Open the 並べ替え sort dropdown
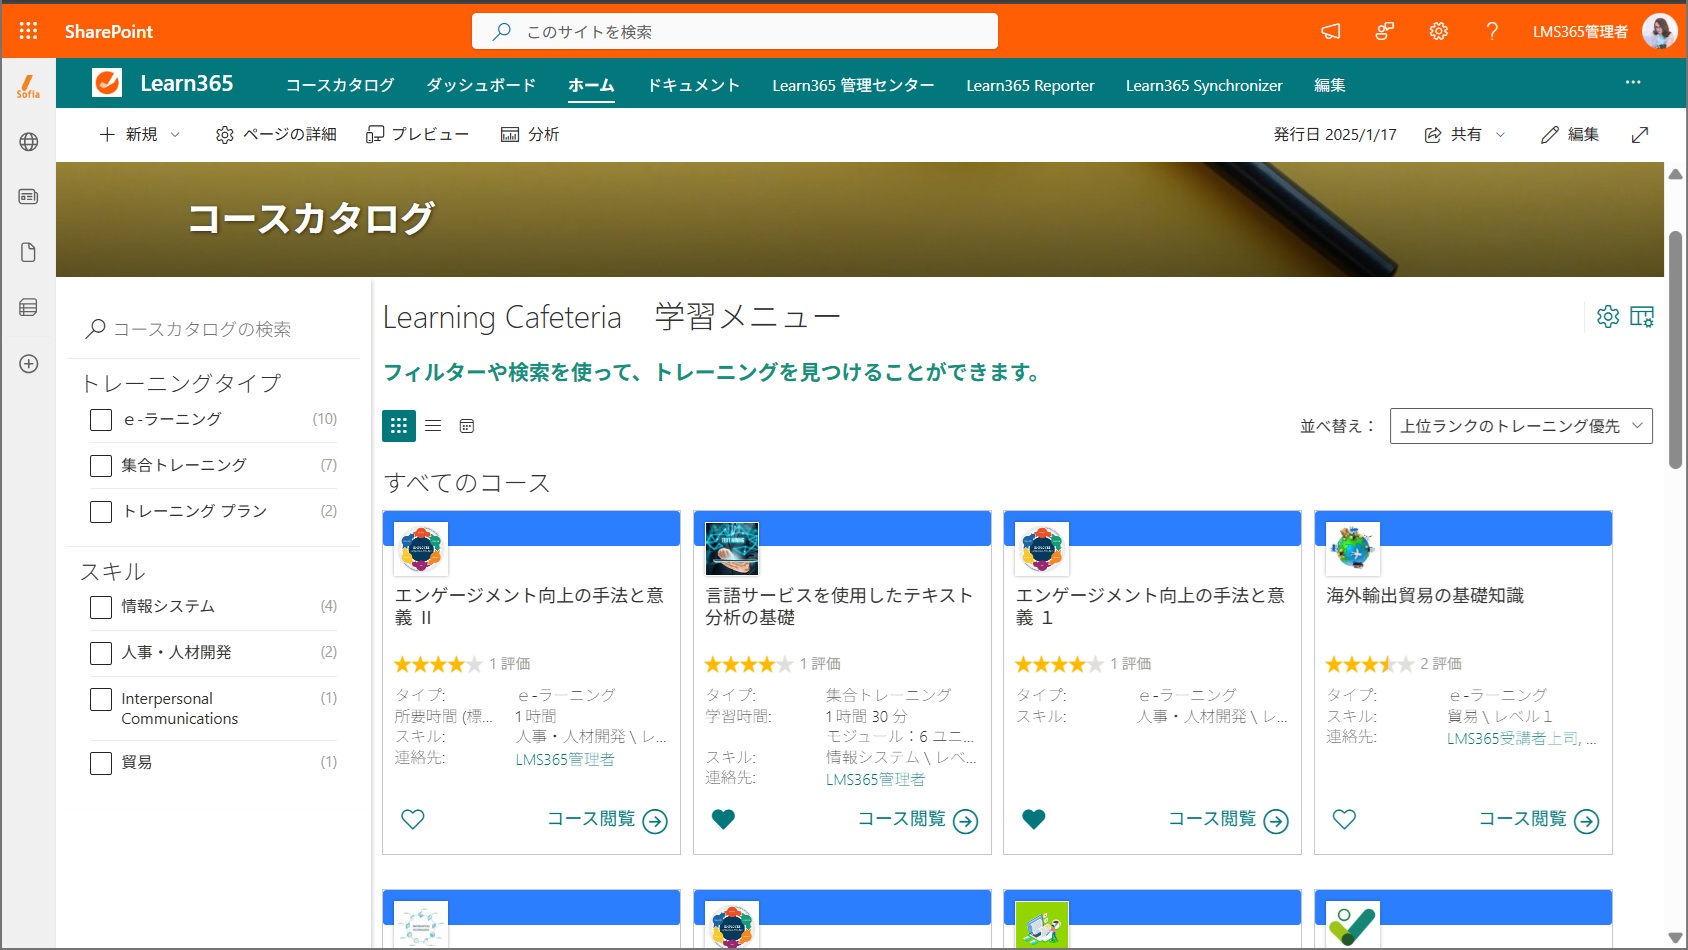The height and width of the screenshot is (950, 1688). [1521, 426]
